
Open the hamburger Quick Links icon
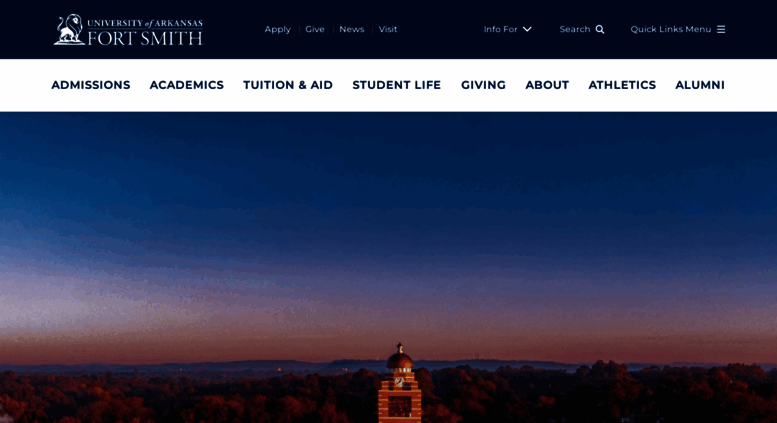tap(721, 29)
